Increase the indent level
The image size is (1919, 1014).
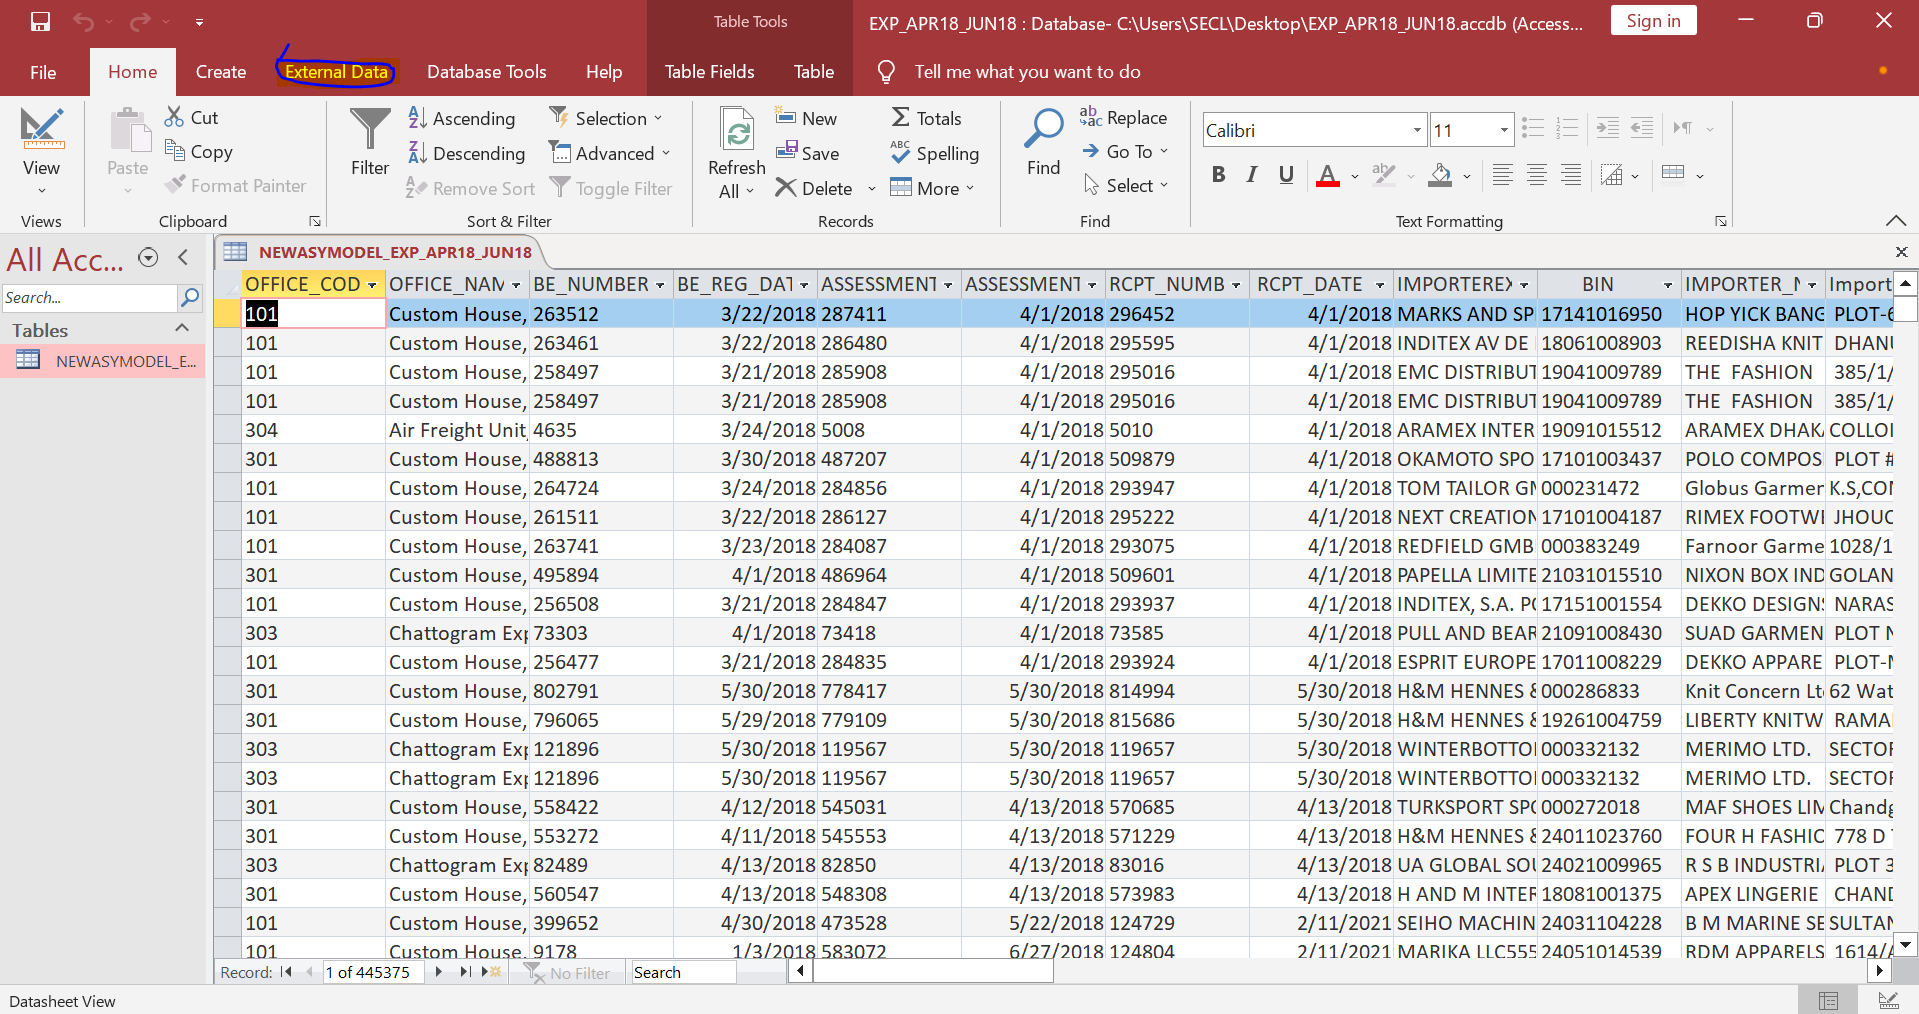click(1607, 128)
